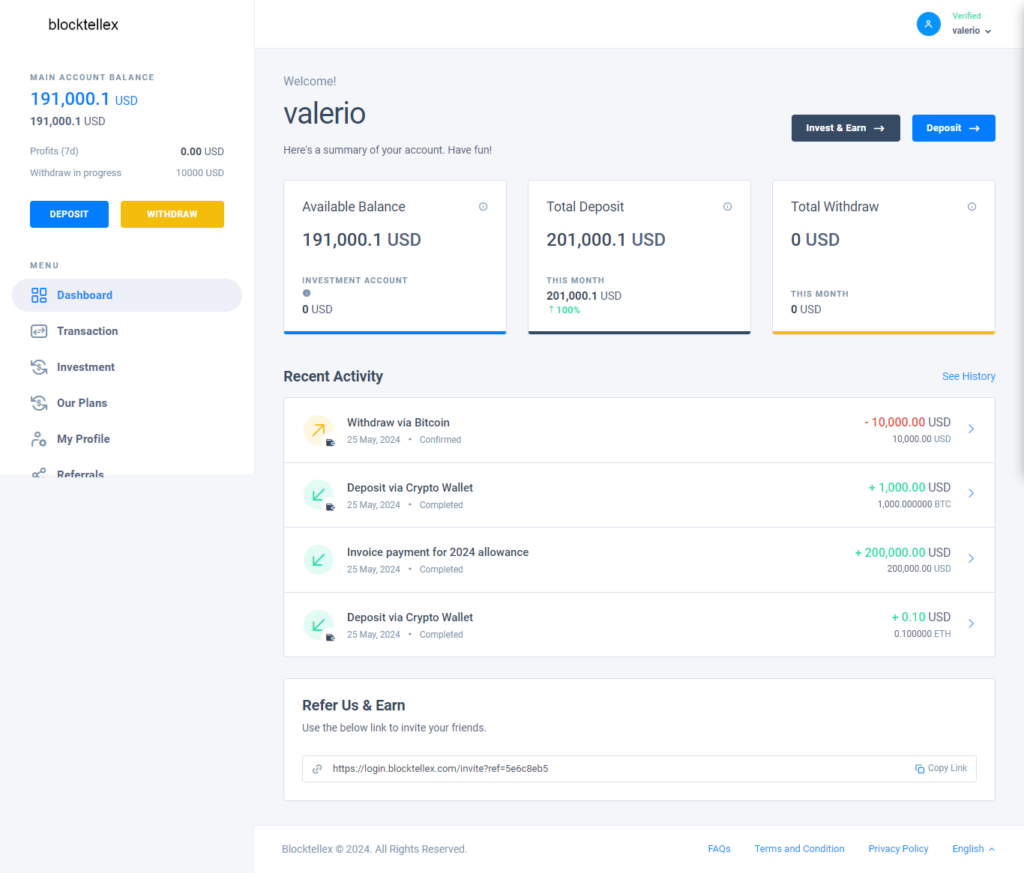Open the valerio account dropdown
The width and height of the screenshot is (1024, 873).
coord(971,31)
